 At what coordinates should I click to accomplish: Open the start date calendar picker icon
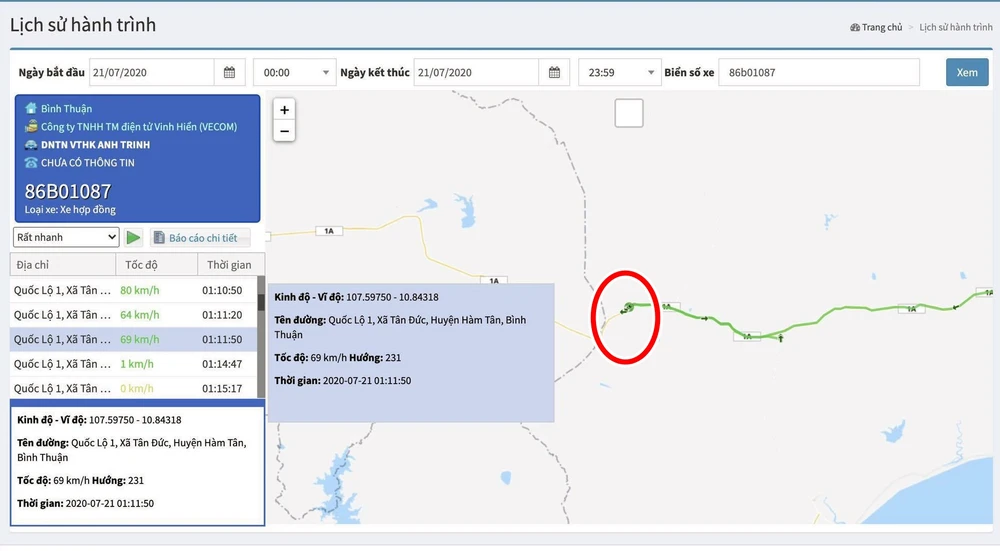click(229, 73)
